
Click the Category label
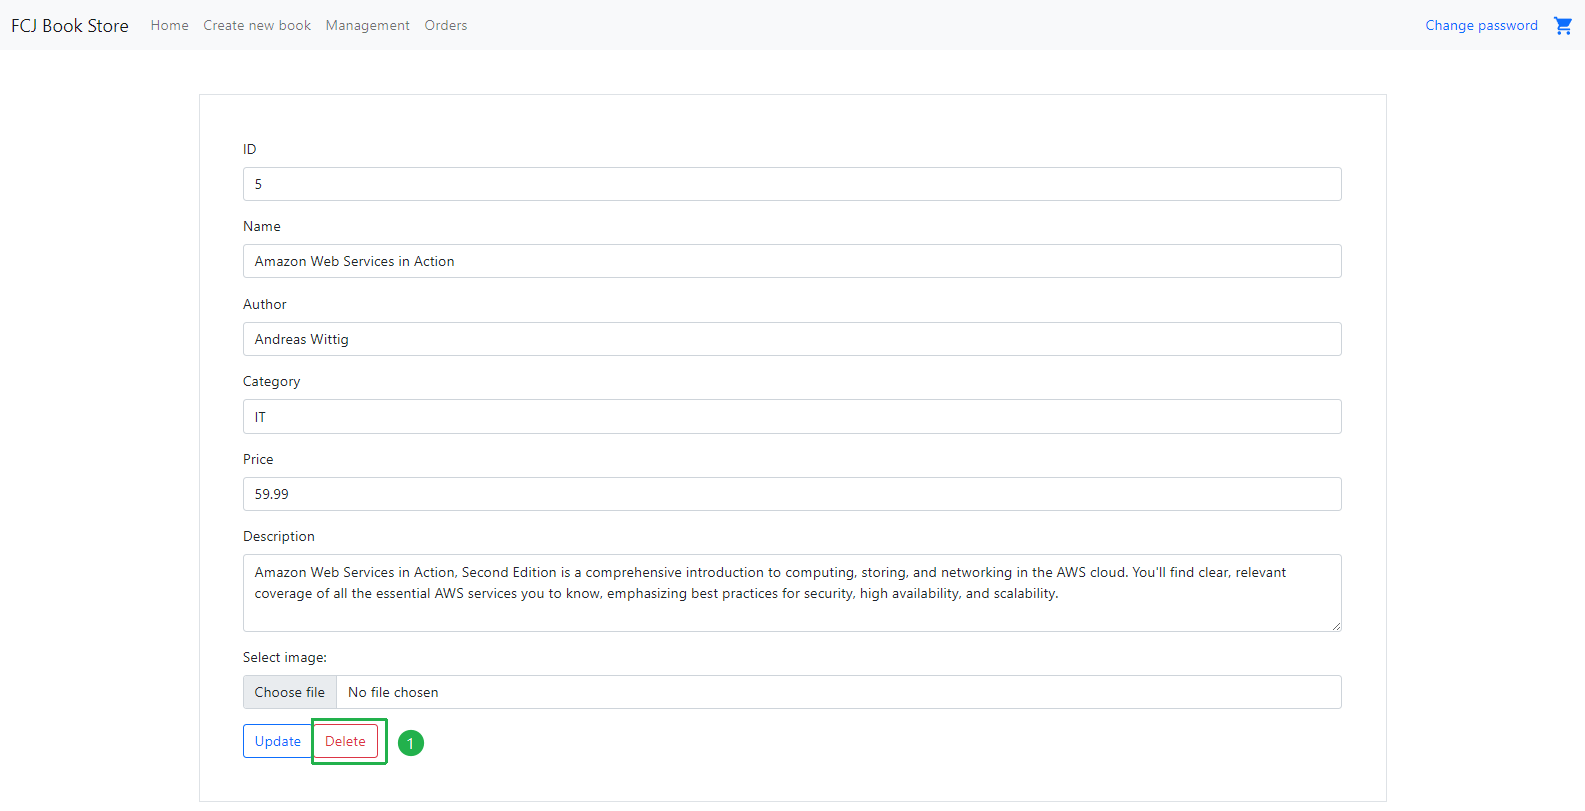point(271,381)
